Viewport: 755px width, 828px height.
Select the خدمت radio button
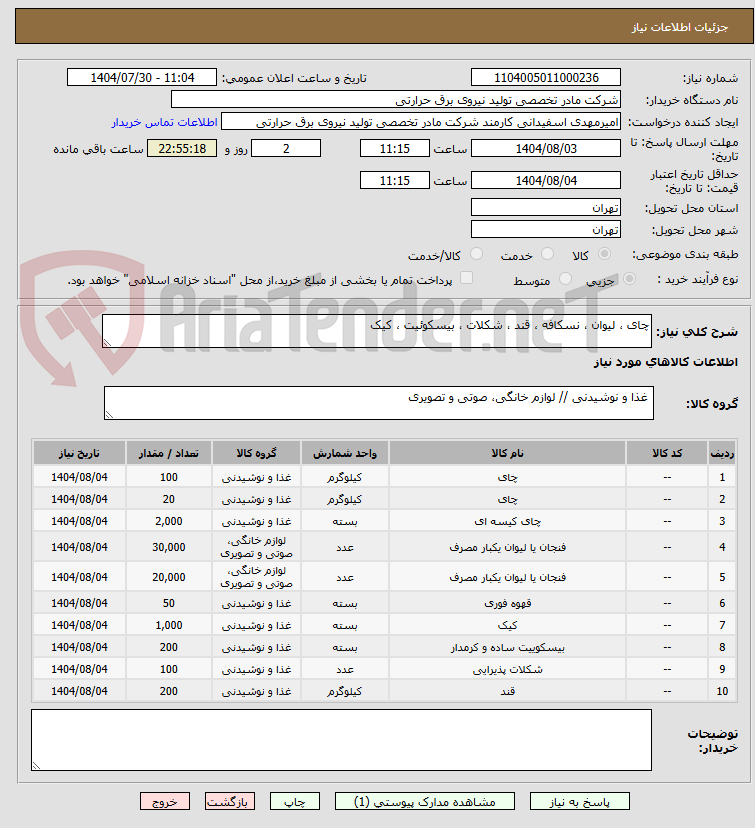coord(548,254)
